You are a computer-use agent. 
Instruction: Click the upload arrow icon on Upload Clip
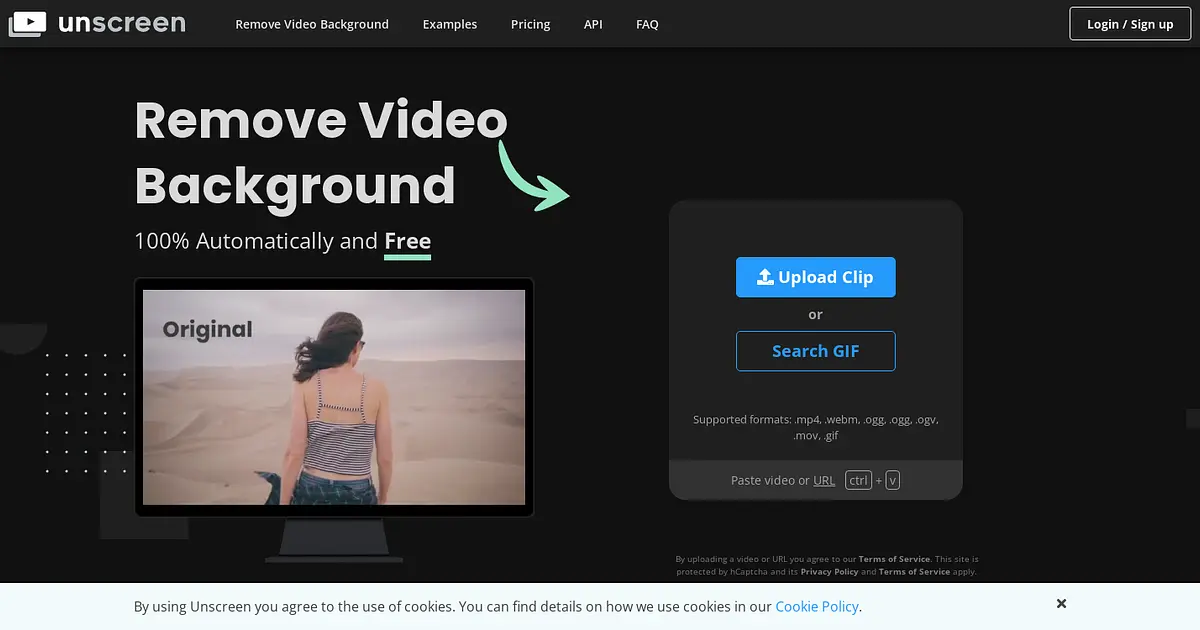click(765, 277)
